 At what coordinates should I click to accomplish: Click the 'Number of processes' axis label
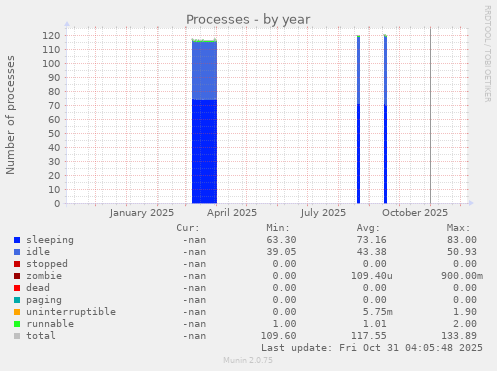pos(10,115)
